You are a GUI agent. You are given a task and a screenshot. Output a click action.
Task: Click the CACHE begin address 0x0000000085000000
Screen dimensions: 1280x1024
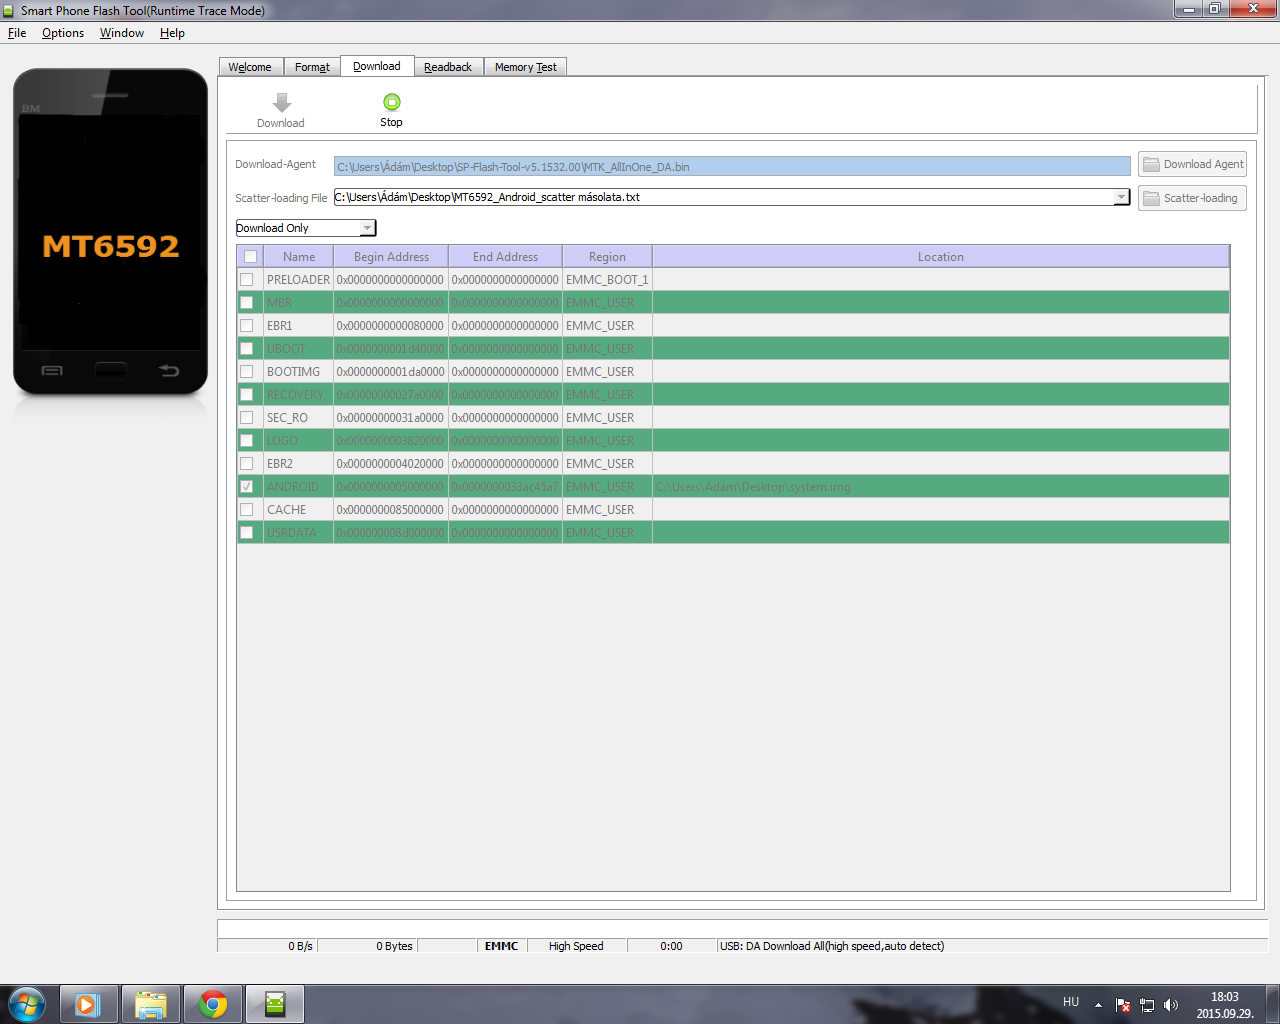click(390, 510)
